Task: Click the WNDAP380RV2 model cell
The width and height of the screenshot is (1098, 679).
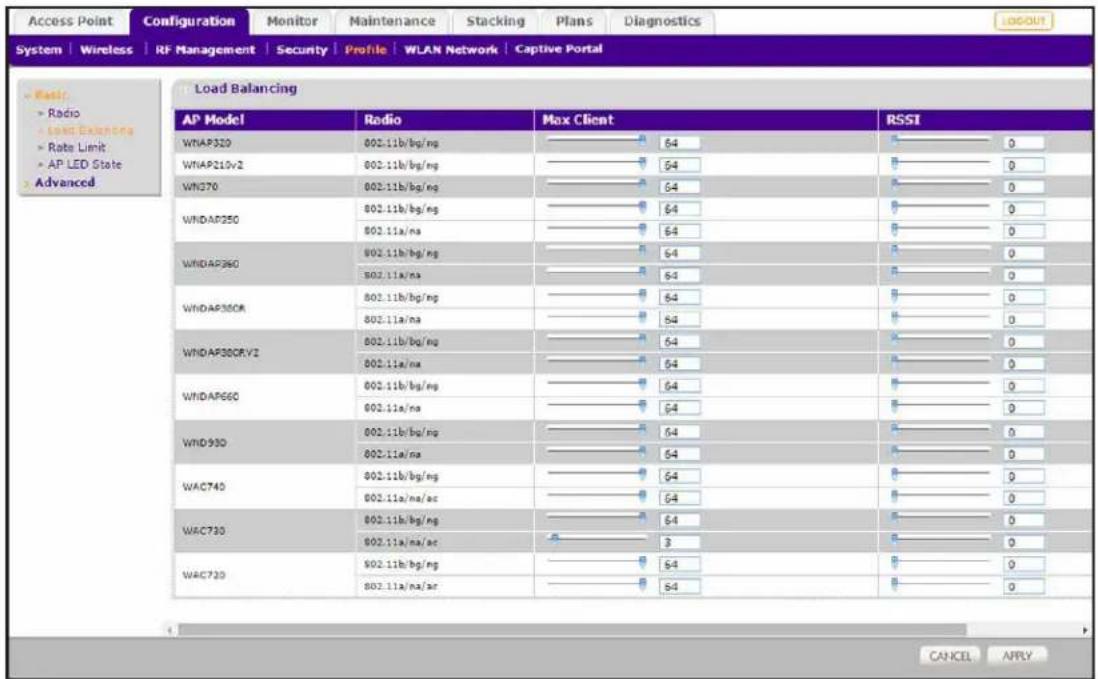Action: point(265,353)
